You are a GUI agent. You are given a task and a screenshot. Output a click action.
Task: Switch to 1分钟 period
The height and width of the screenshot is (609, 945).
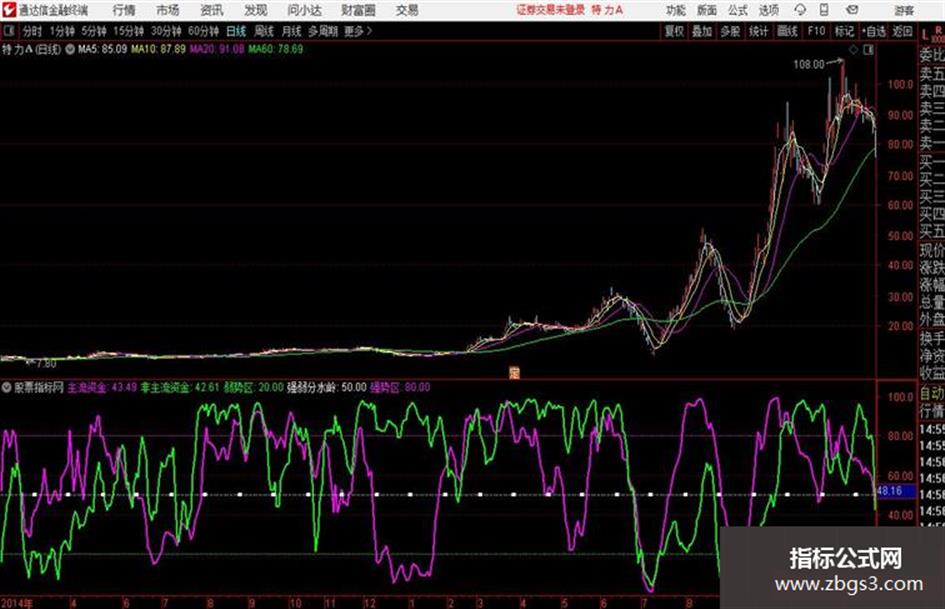pos(61,31)
